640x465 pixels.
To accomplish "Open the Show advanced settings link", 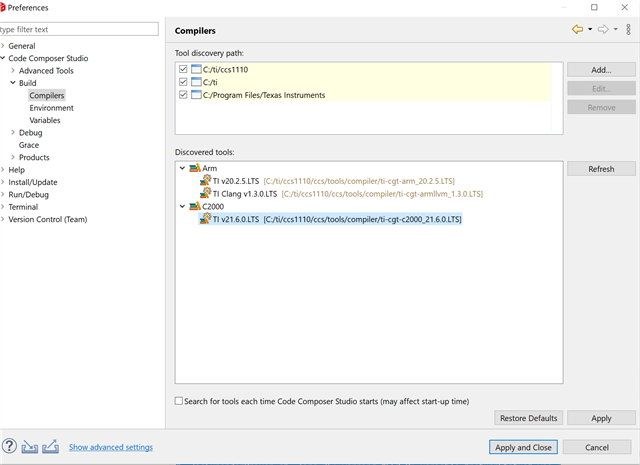I will [x=111, y=447].
